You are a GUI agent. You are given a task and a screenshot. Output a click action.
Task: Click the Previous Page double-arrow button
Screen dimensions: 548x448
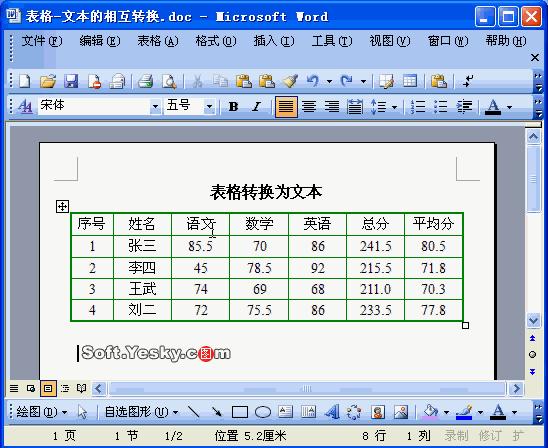(x=533, y=338)
